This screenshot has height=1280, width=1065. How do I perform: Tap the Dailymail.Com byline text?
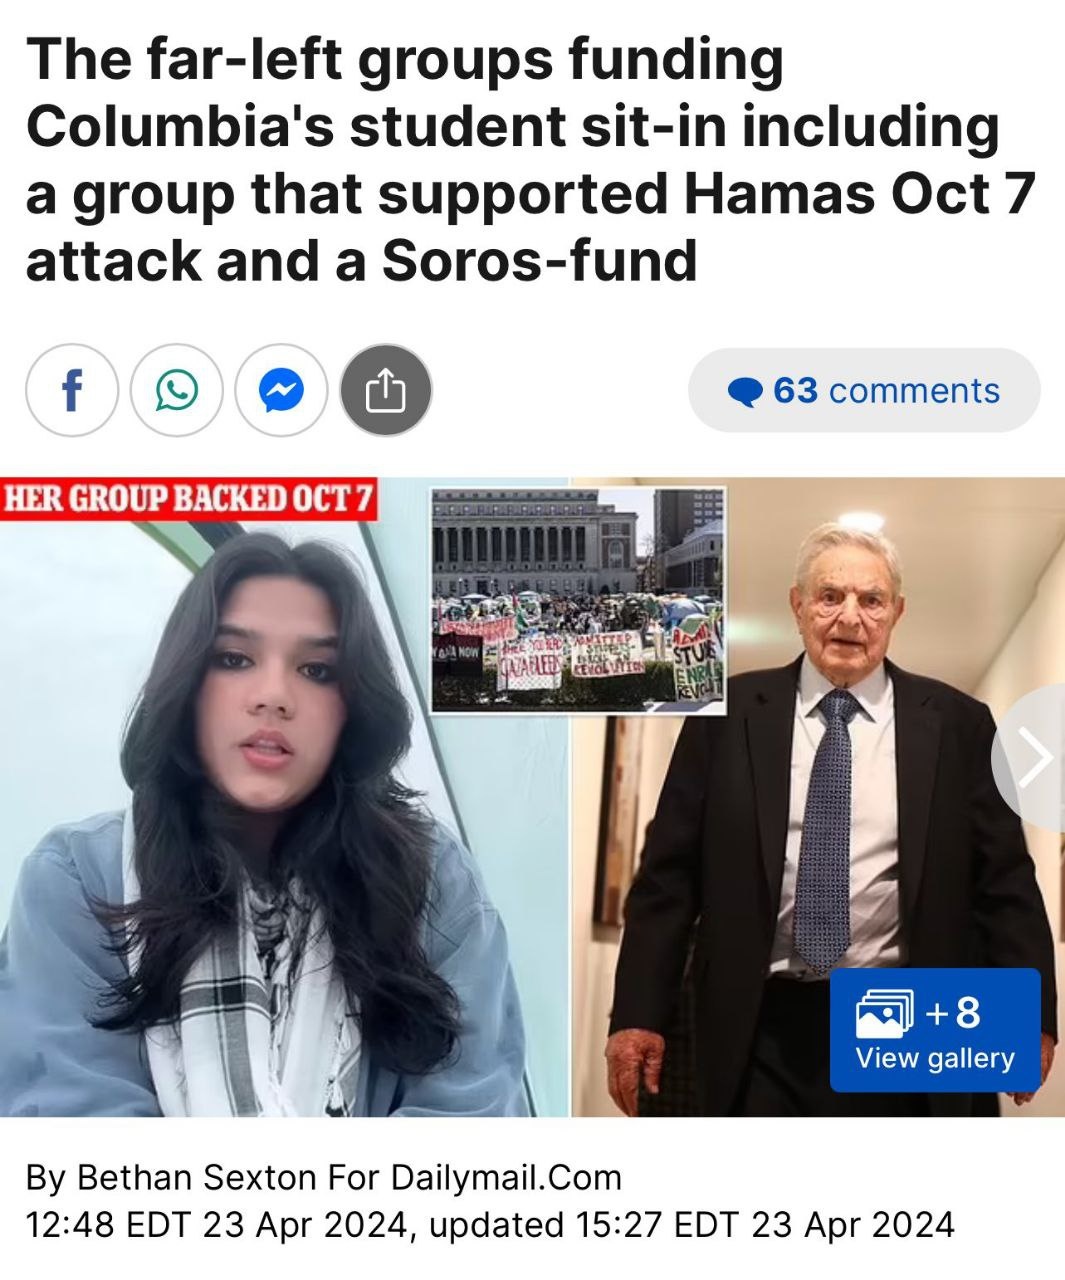tap(506, 1177)
